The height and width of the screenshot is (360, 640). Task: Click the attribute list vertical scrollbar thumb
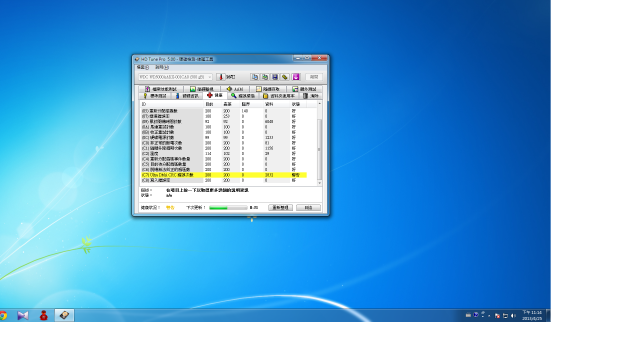coord(319,149)
